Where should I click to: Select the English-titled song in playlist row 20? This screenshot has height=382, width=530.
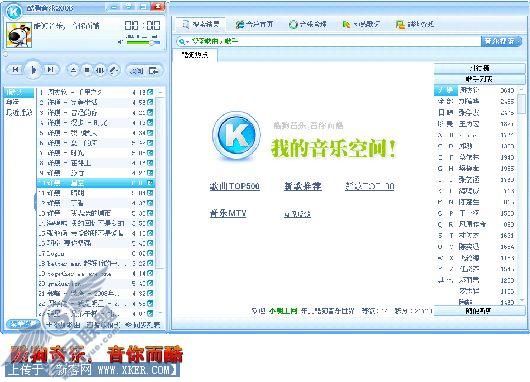[x=96, y=283]
